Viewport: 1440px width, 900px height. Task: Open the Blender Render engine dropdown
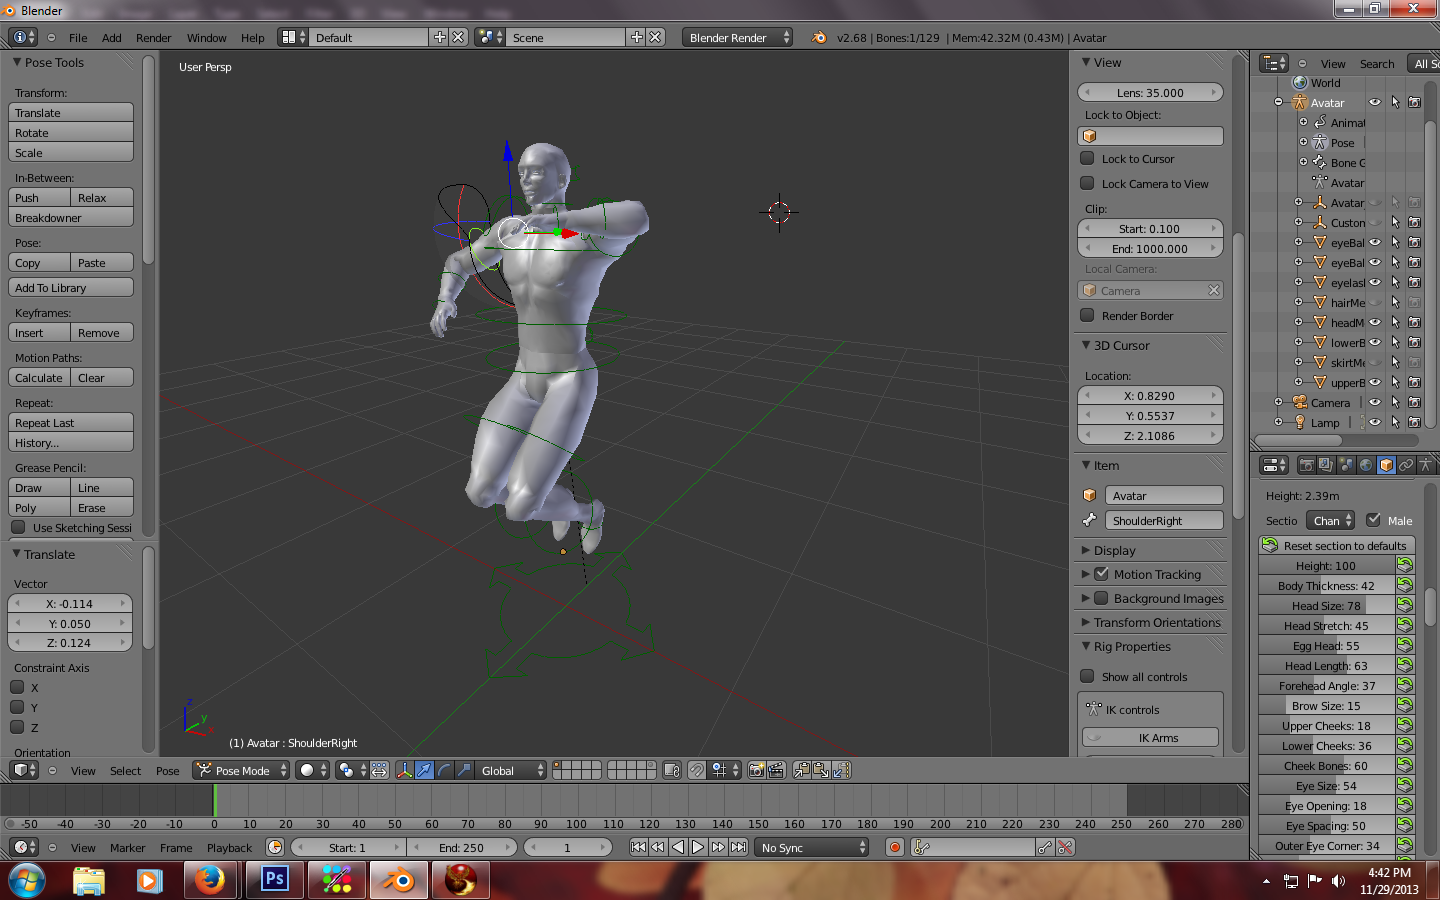[x=737, y=37]
